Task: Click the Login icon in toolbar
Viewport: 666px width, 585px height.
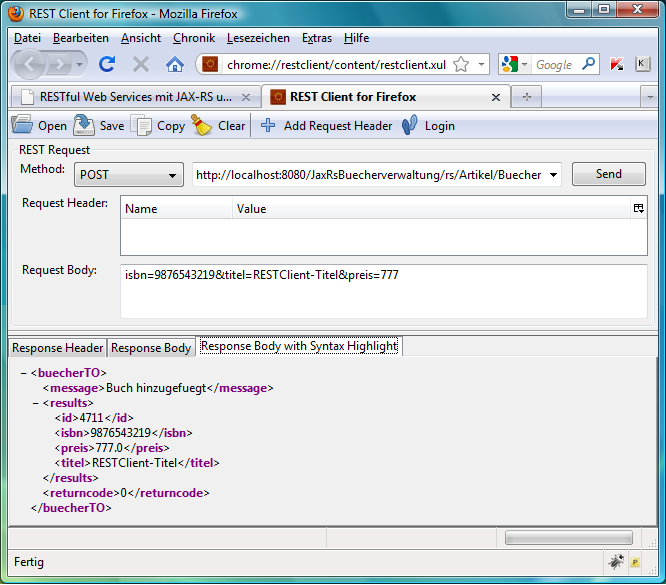Action: click(x=409, y=125)
